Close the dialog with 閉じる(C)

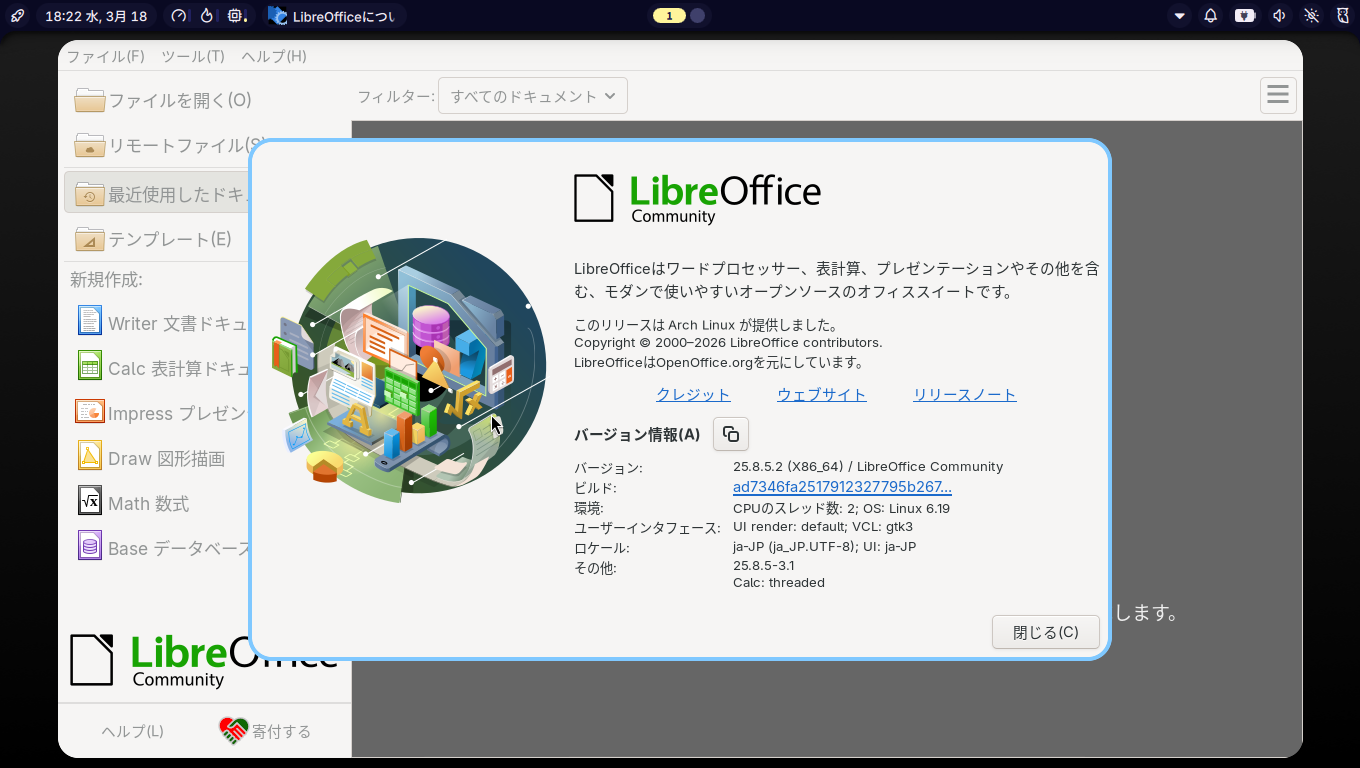tap(1046, 632)
